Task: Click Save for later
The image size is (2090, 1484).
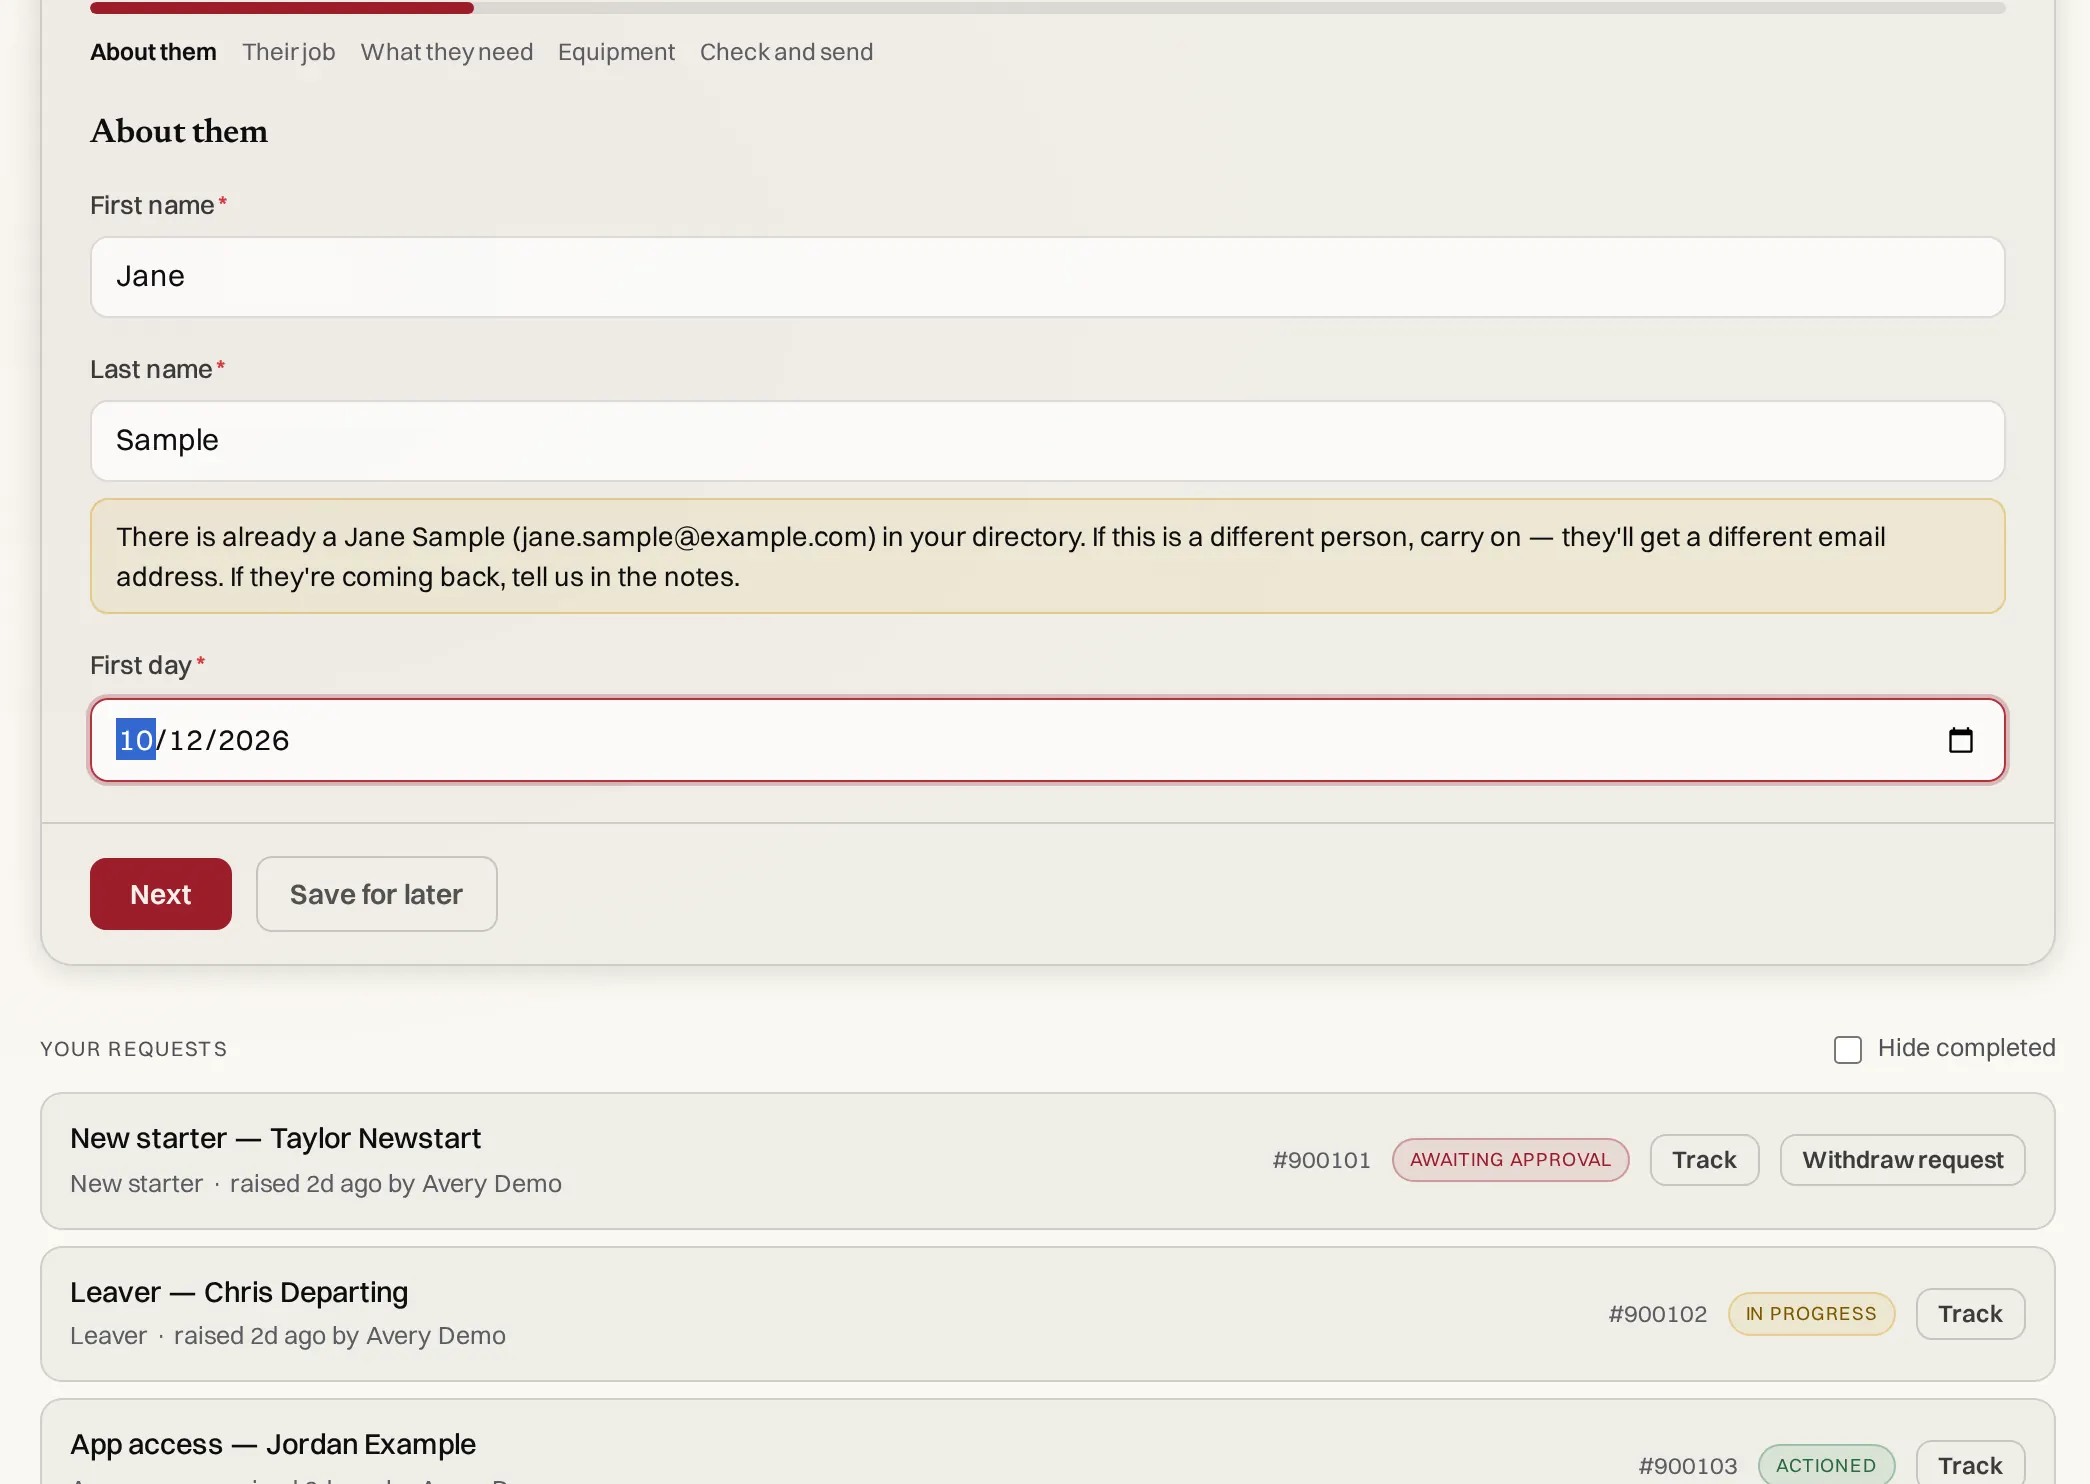Action: [x=376, y=894]
